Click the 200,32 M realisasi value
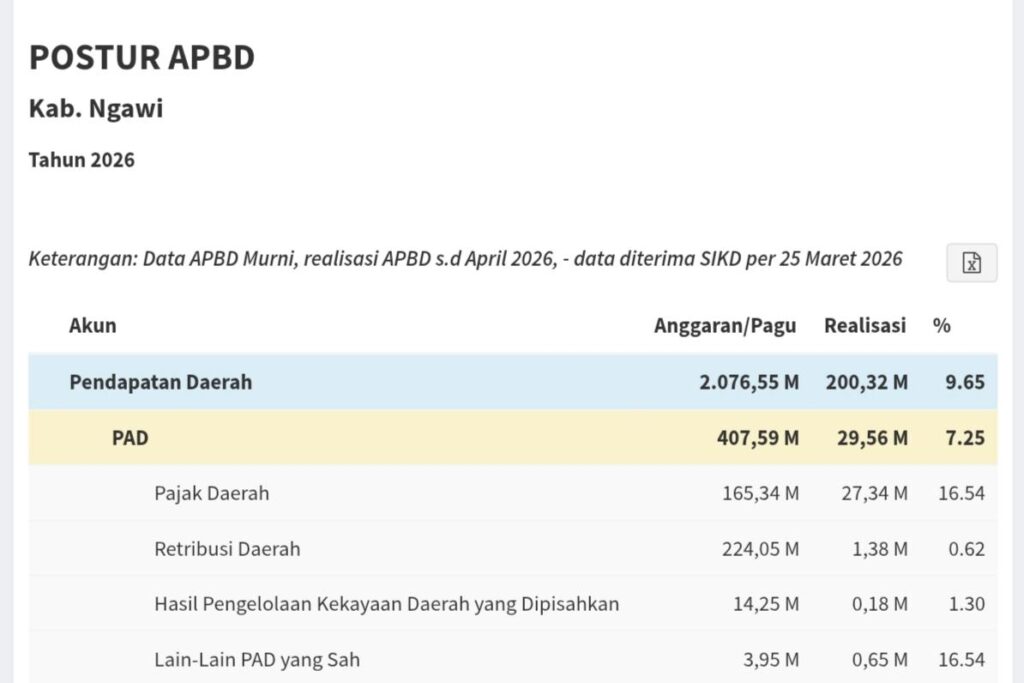The width and height of the screenshot is (1024, 683). pos(867,382)
